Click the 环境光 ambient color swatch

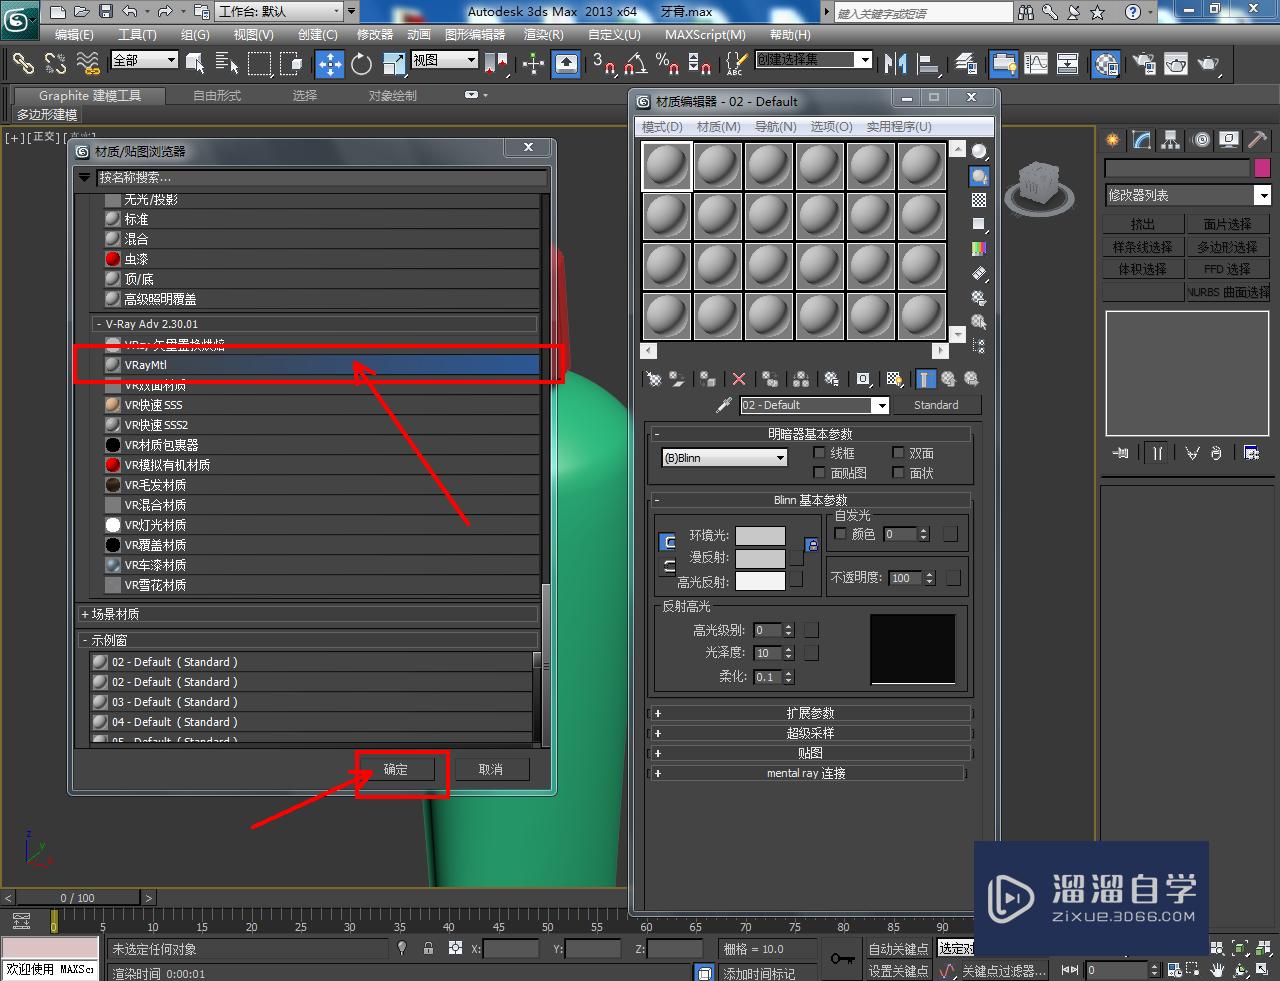[760, 535]
